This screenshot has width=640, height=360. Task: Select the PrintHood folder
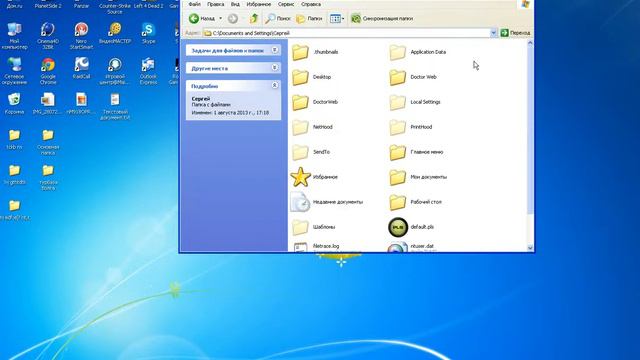[410, 127]
